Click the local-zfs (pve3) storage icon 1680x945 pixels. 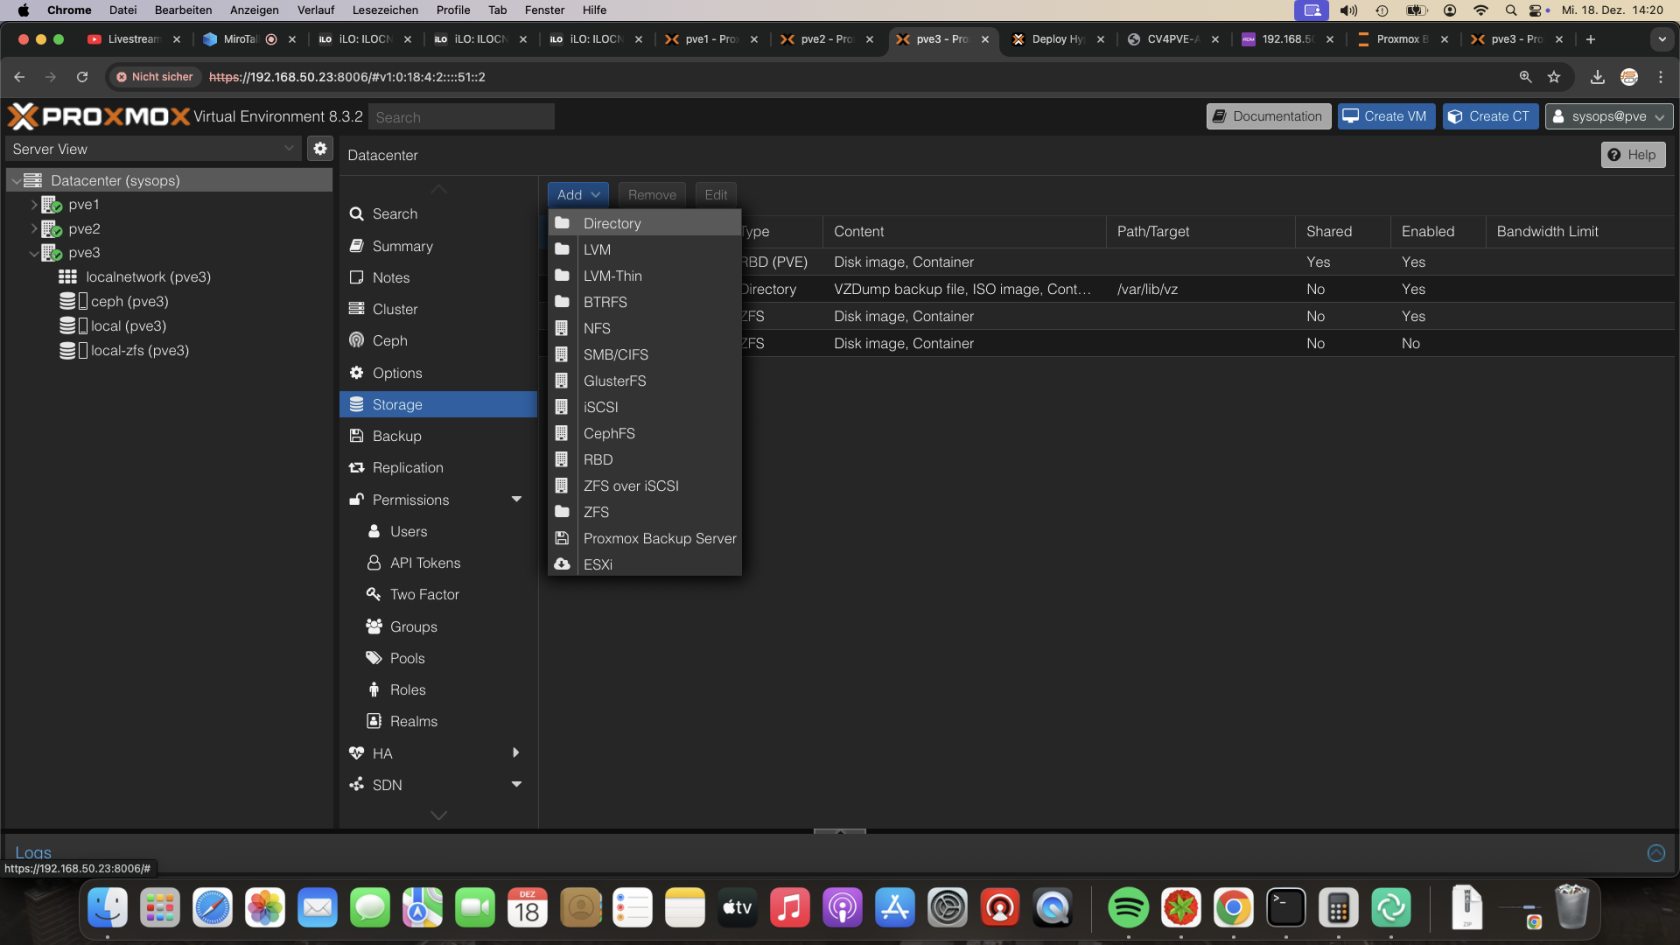pyautogui.click(x=68, y=350)
